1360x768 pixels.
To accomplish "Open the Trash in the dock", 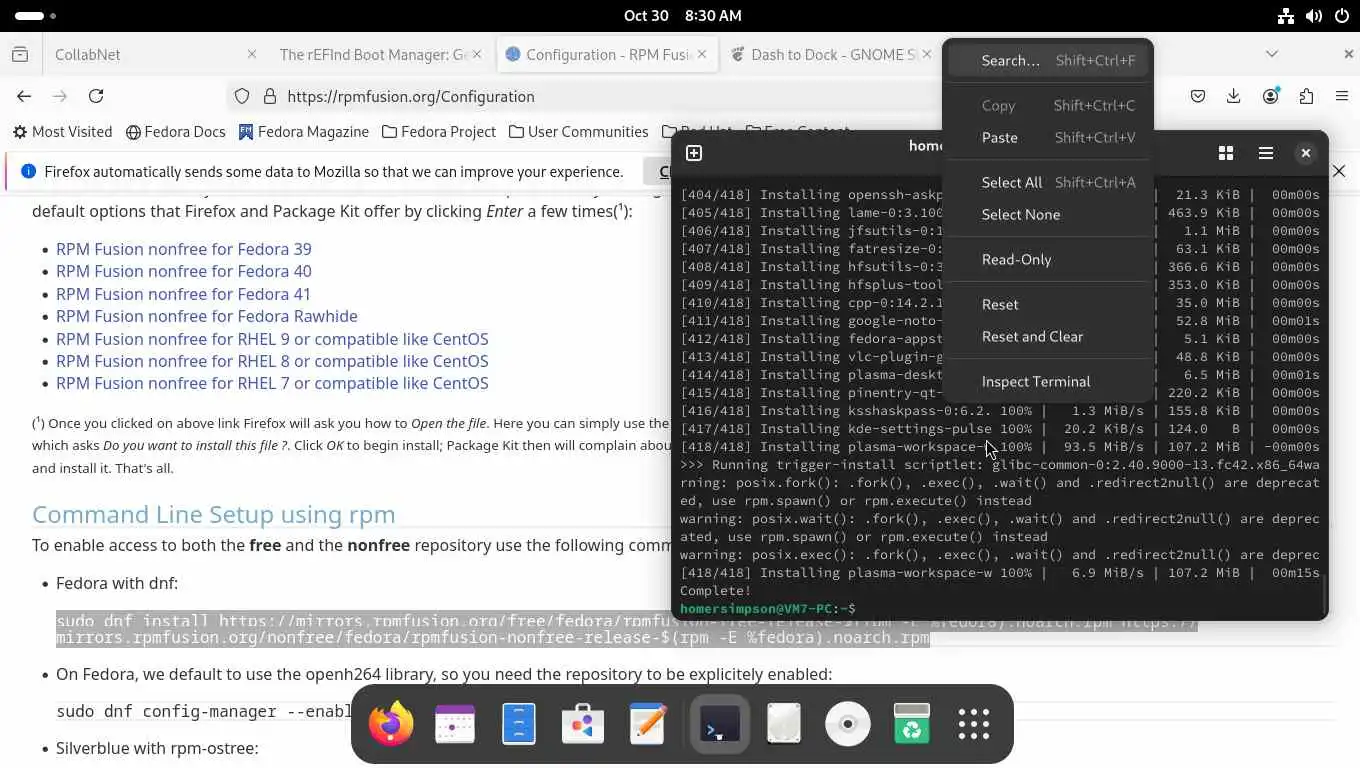I will tap(912, 724).
